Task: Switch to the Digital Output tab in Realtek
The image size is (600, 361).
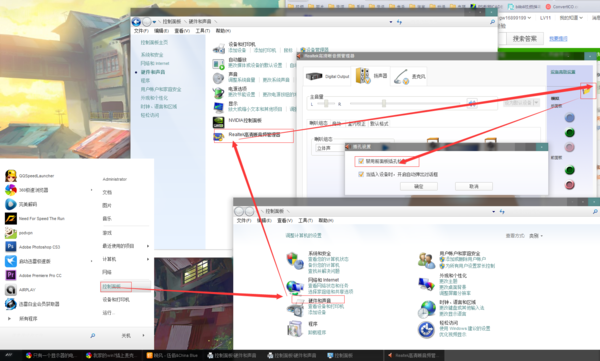Action: click(x=328, y=77)
